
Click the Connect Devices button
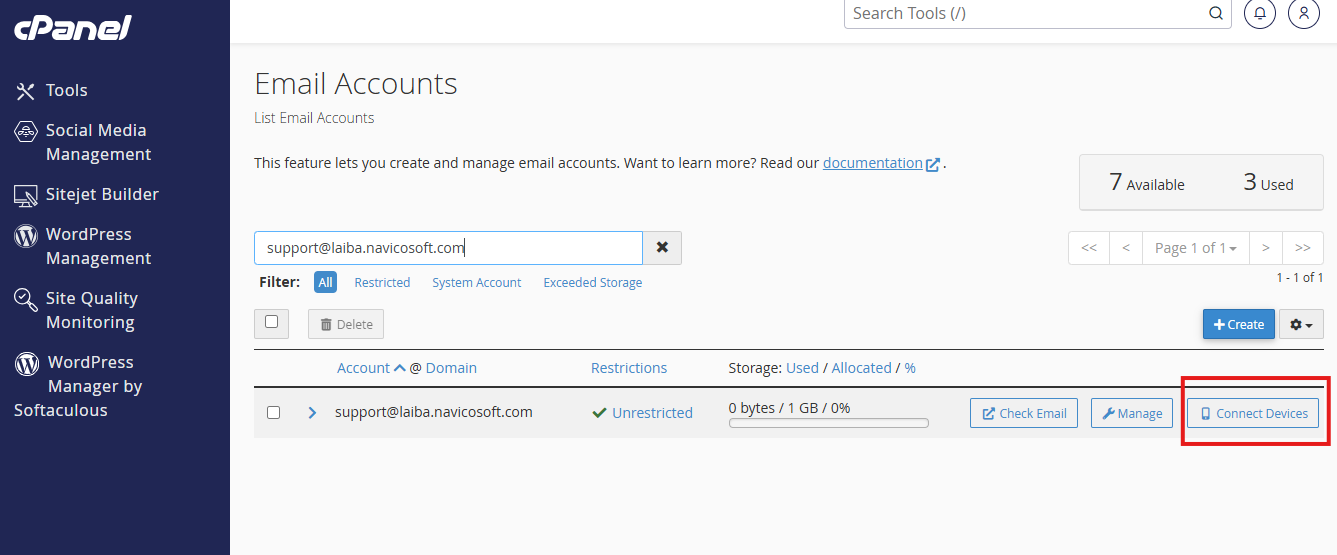point(1253,413)
